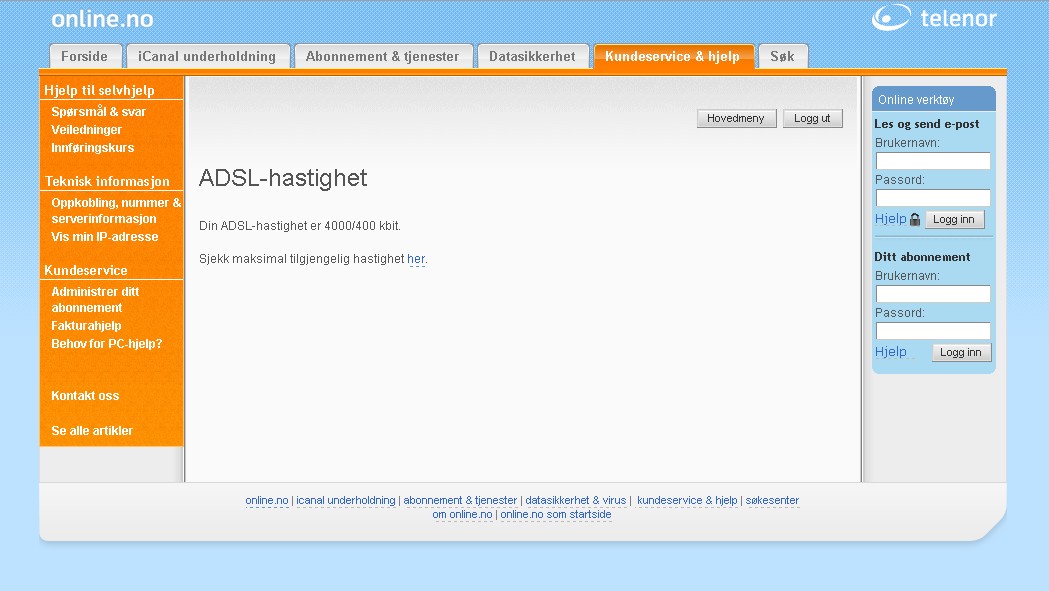Open Oppkobling, nummer & serverinformasjon
This screenshot has width=1049, height=591.
[116, 211]
